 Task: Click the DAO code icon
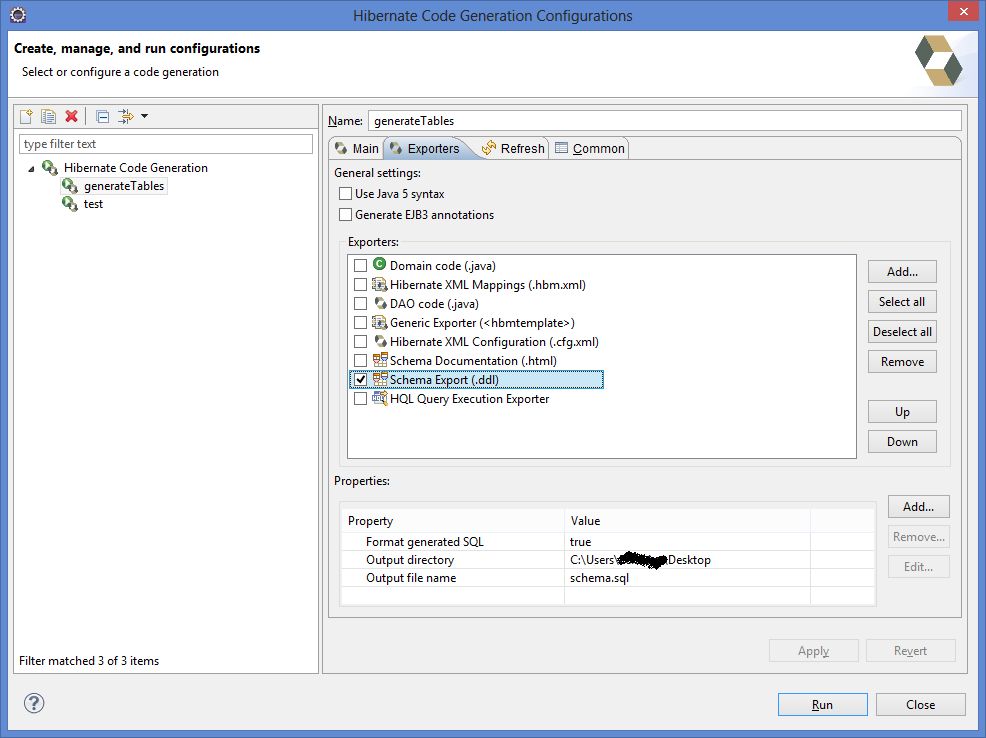(380, 303)
